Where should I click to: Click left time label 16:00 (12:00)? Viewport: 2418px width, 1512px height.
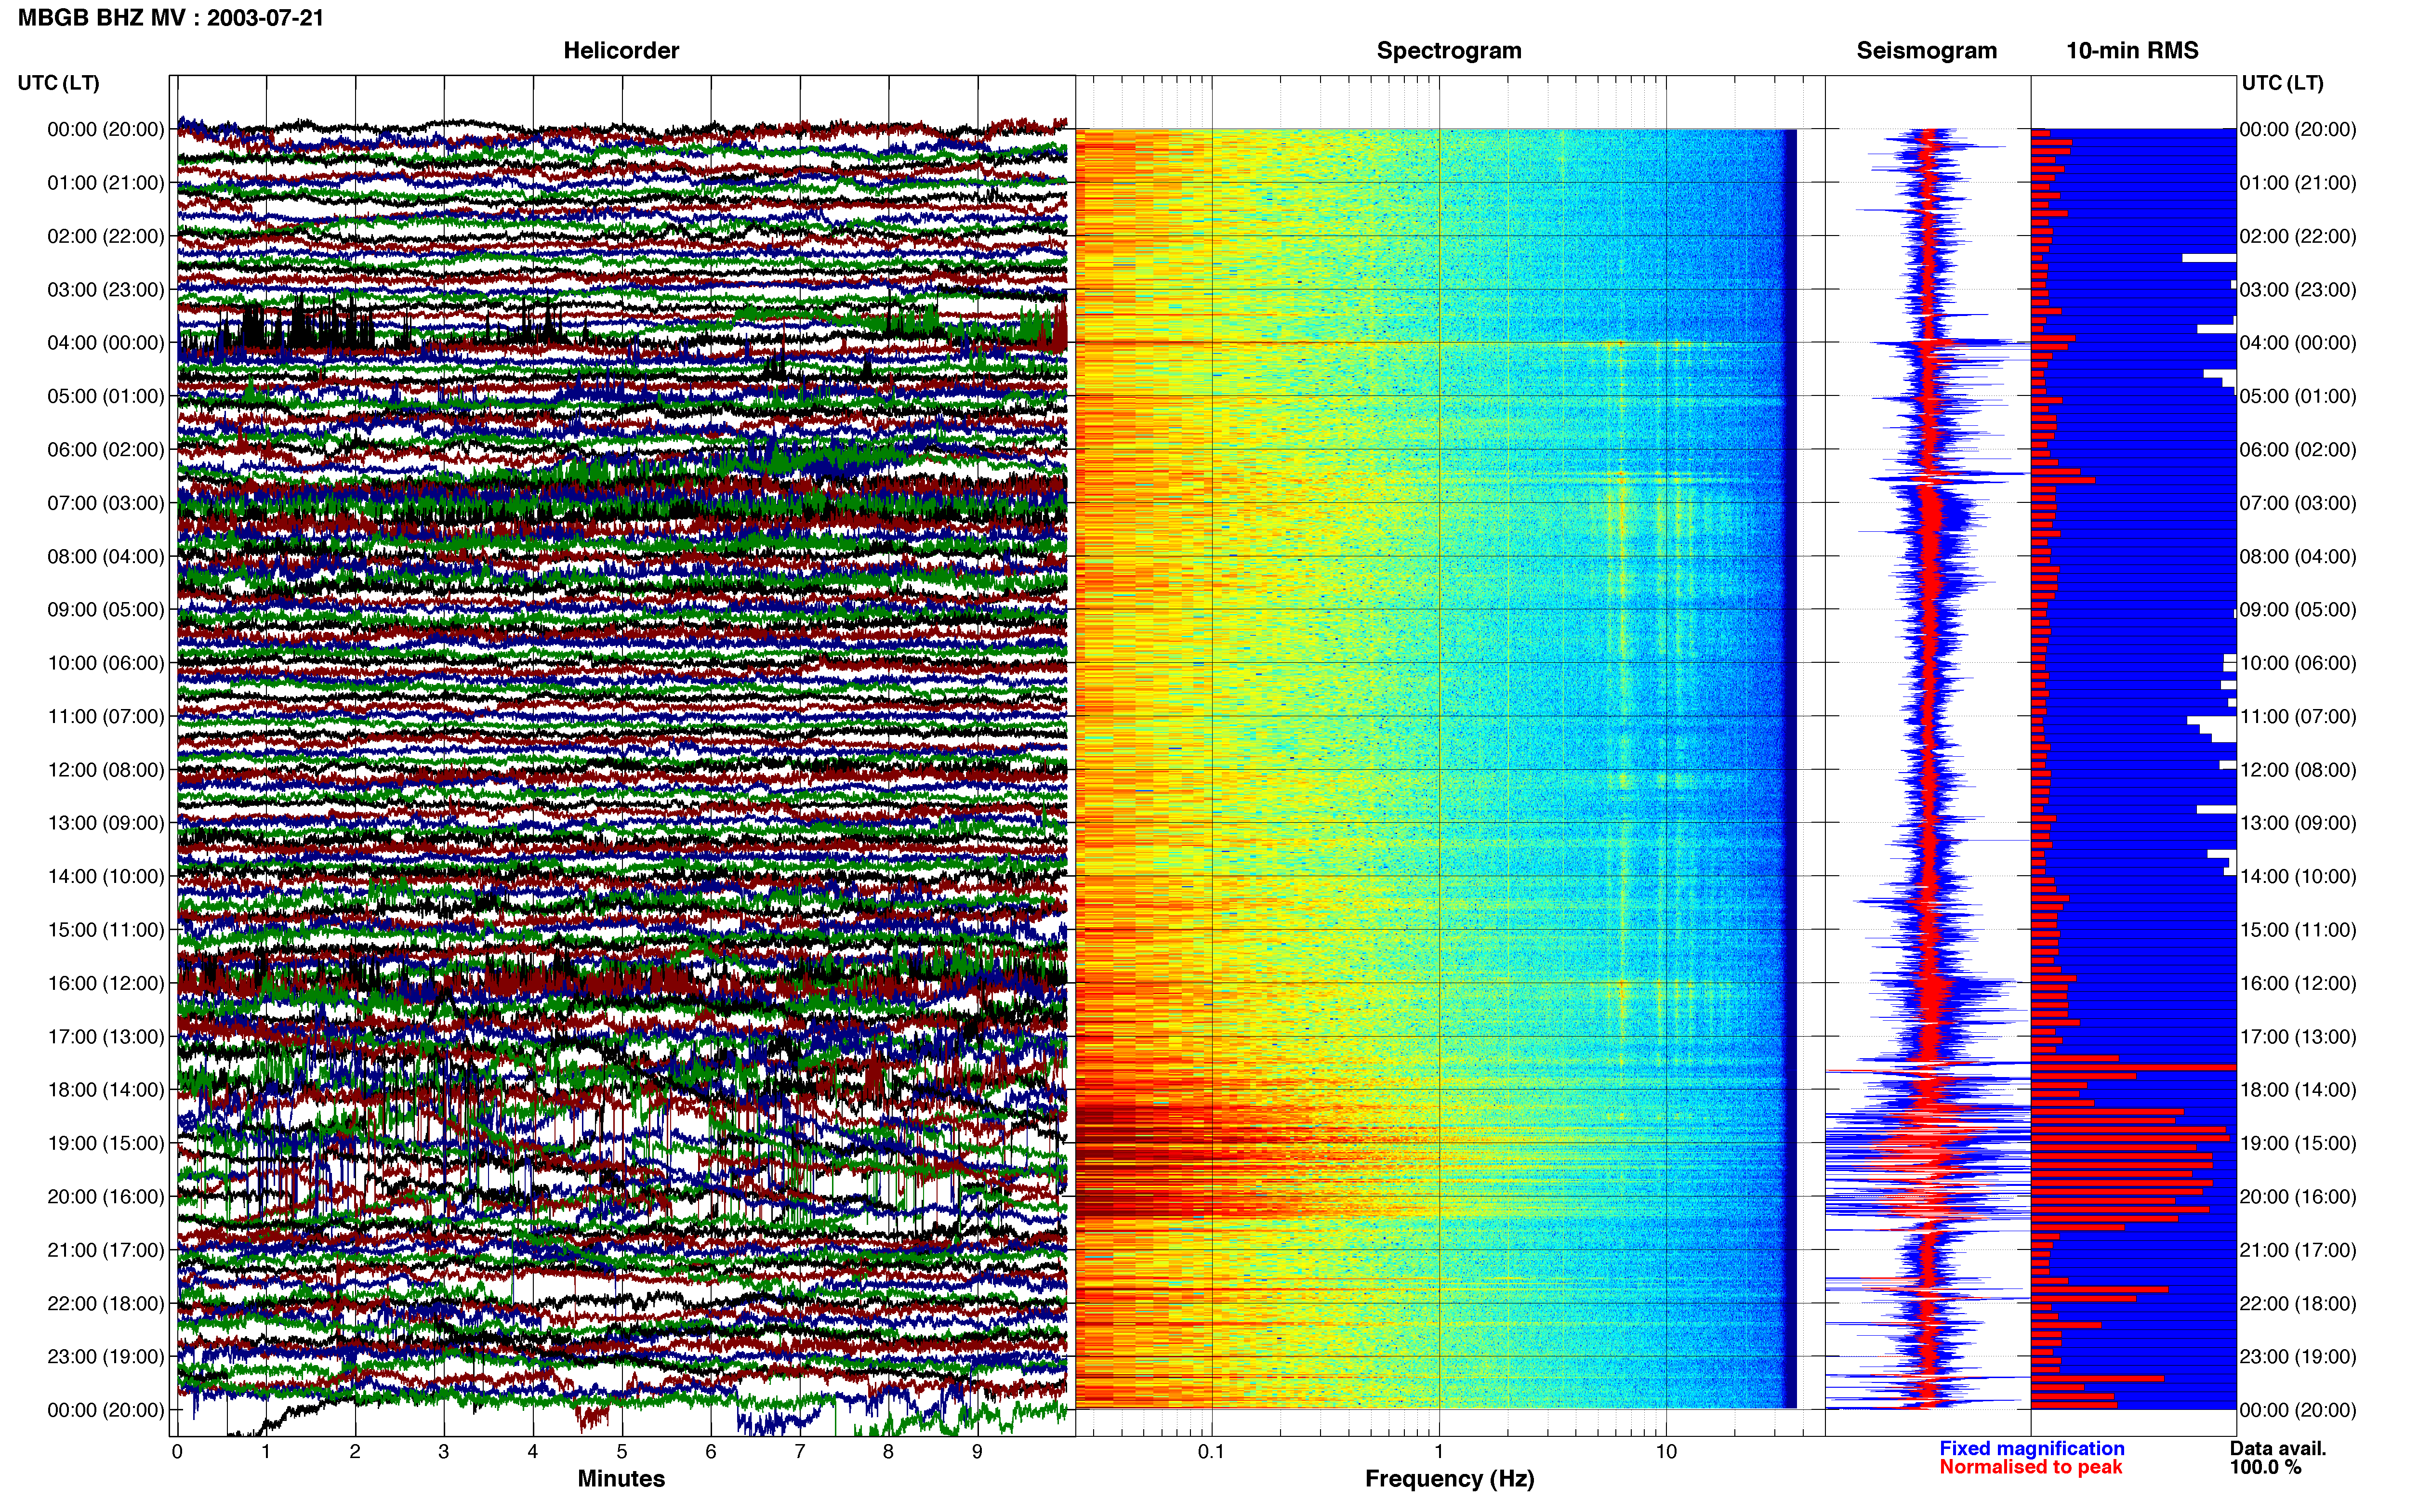[106, 983]
